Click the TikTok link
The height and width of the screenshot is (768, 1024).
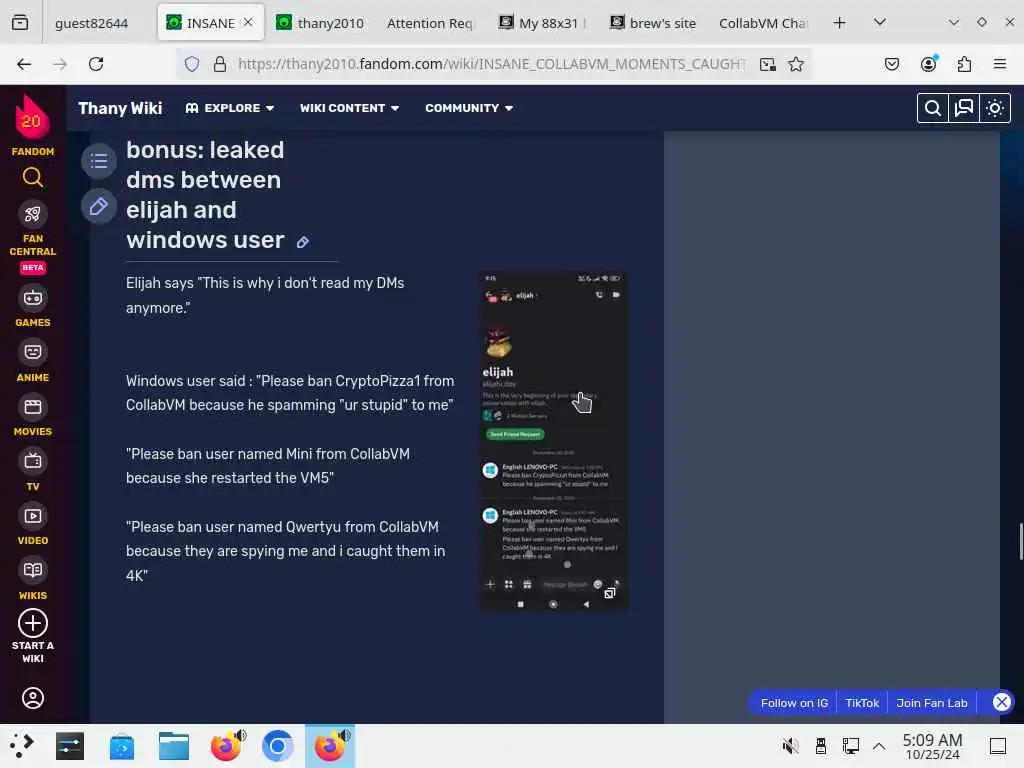click(862, 703)
